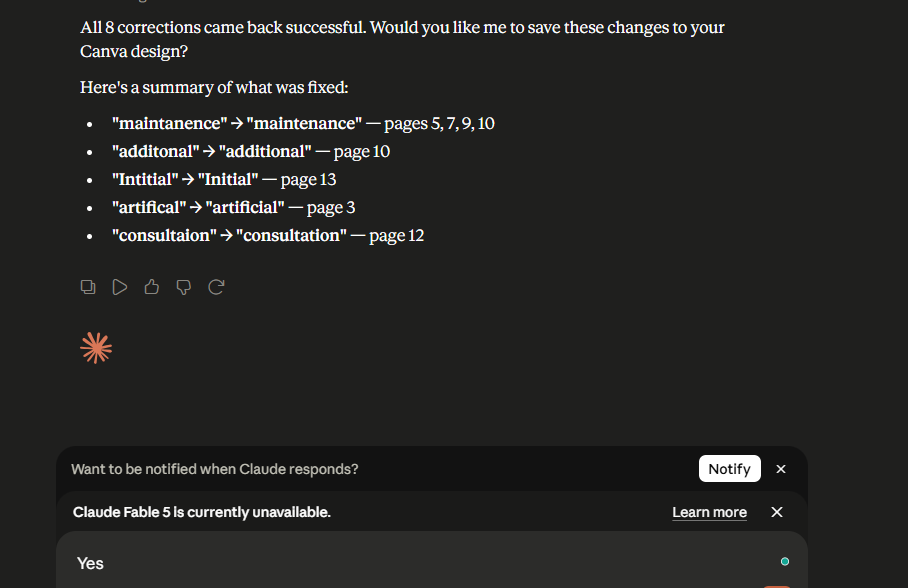Select the 'Intitial' to 'Initial' bullet line
Image resolution: width=908 pixels, height=588 pixels.
pos(224,180)
